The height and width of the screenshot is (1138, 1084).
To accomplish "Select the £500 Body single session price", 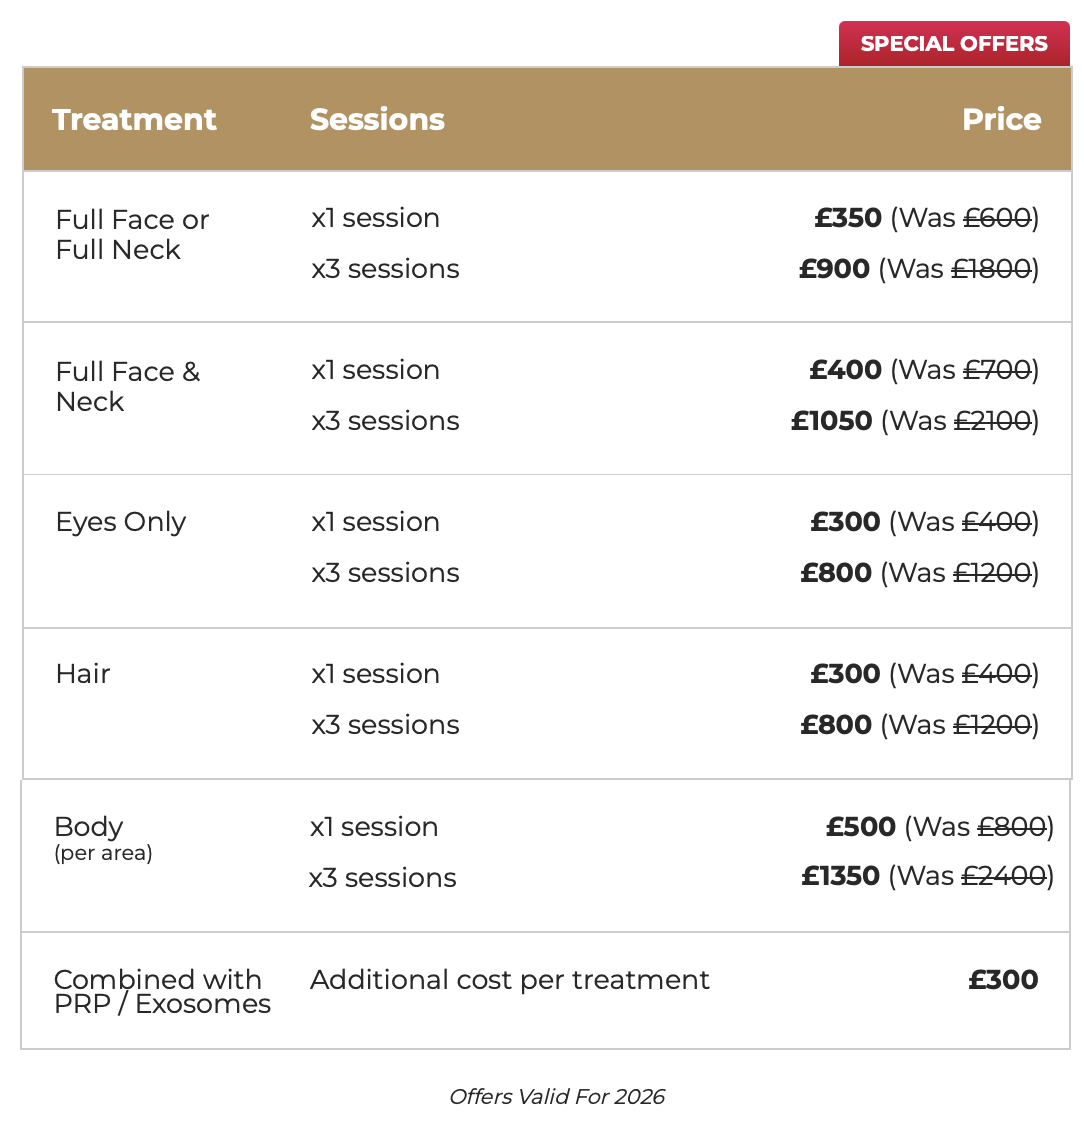I will pos(861,827).
